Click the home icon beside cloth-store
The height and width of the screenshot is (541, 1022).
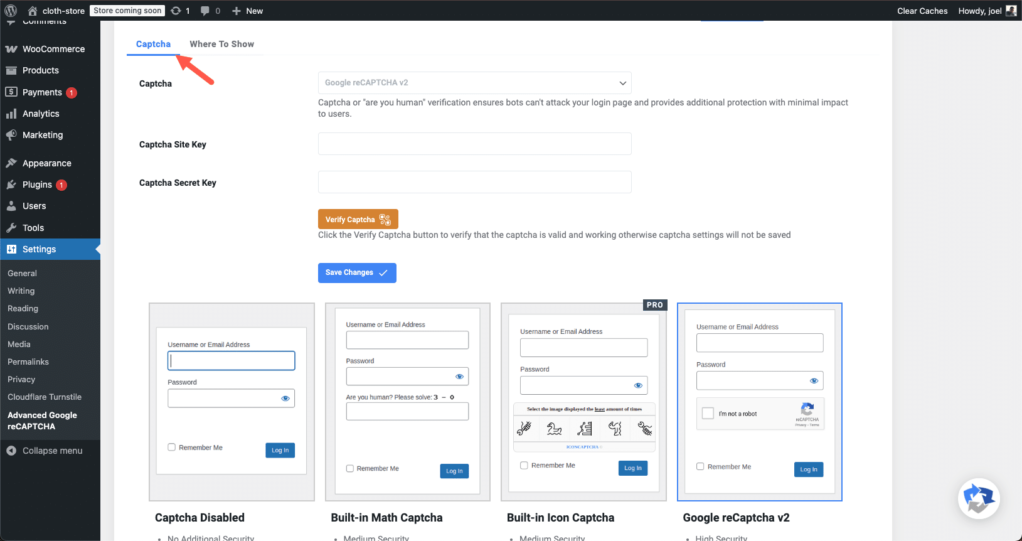33,10
